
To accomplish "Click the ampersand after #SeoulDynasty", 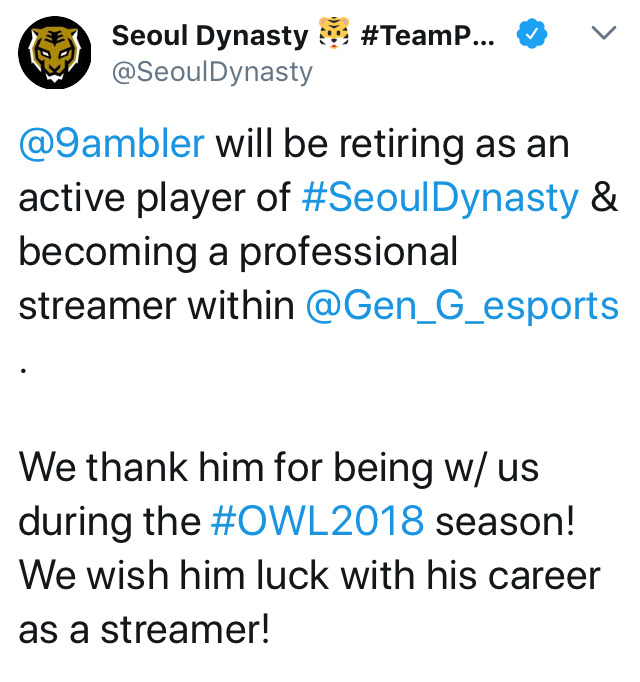I will pos(604,198).
